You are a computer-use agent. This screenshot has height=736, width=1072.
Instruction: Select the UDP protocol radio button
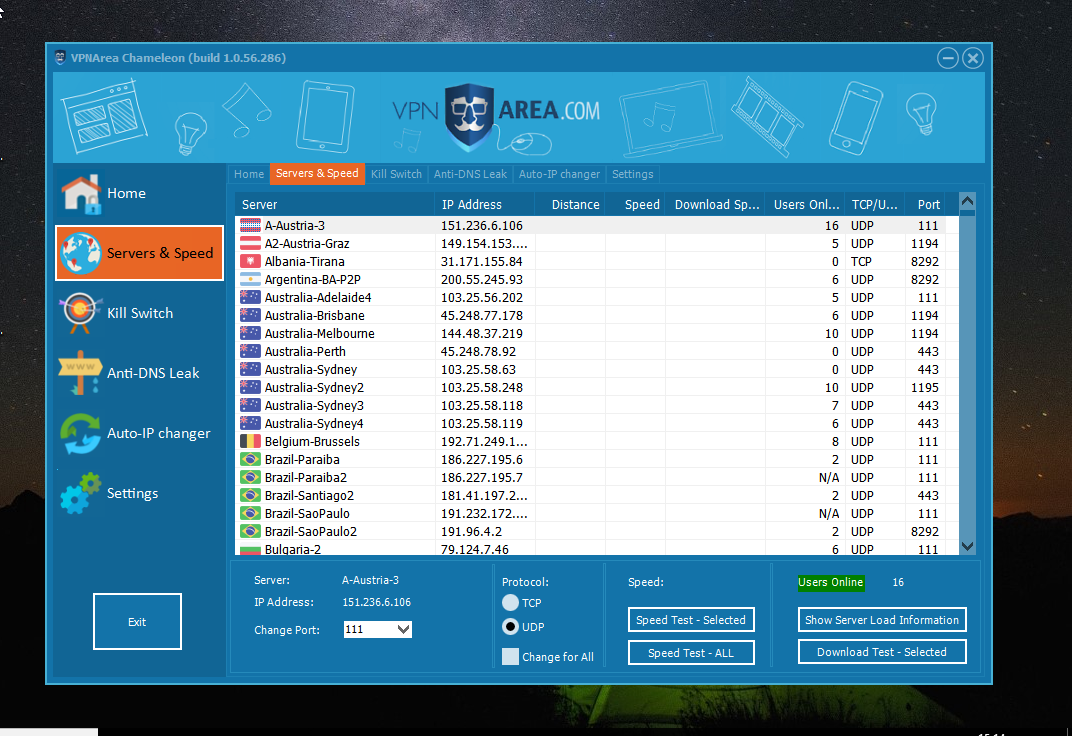(510, 627)
